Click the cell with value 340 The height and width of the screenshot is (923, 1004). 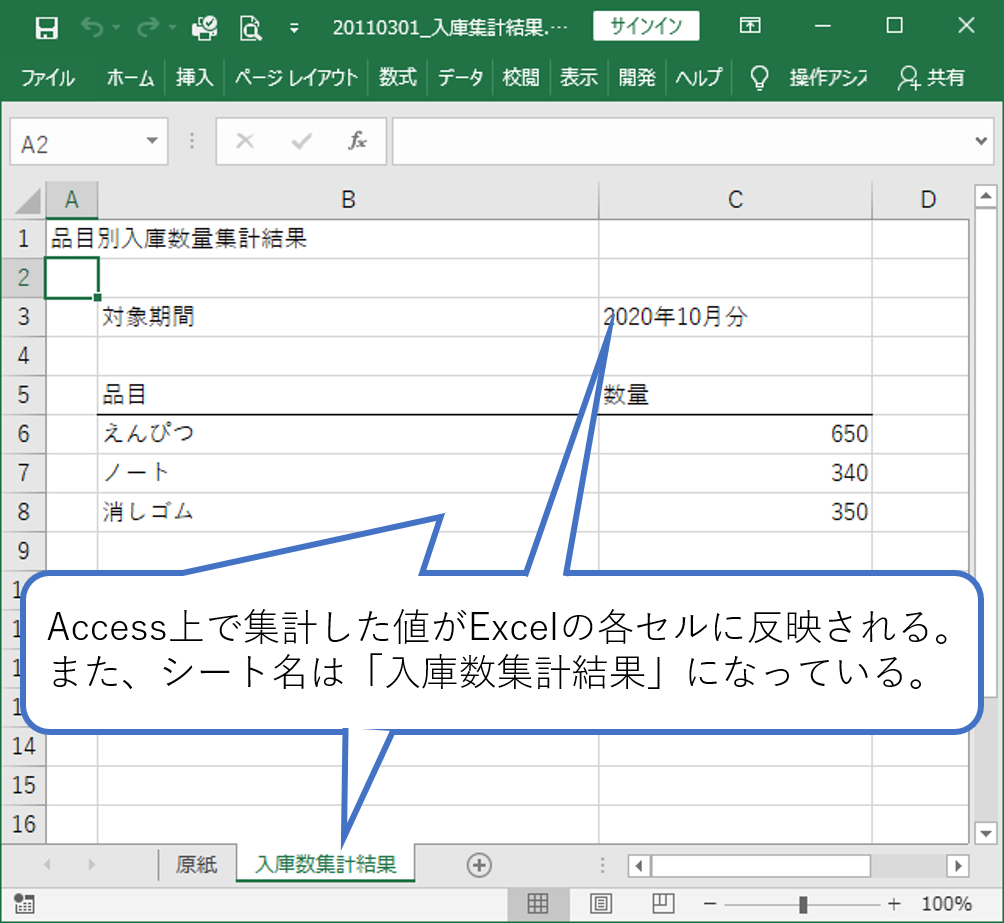tap(735, 473)
